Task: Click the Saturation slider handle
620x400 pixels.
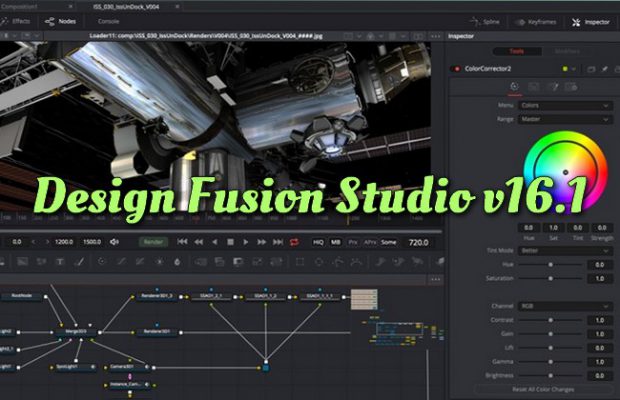Action: point(550,278)
